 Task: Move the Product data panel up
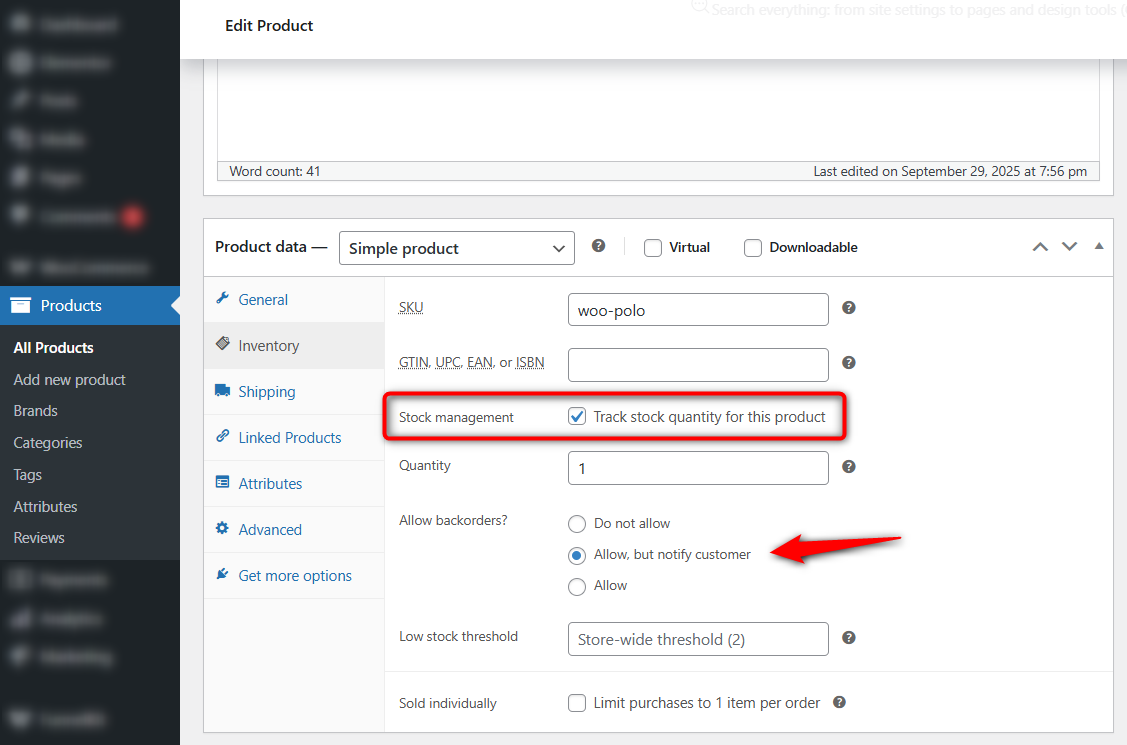(1040, 246)
